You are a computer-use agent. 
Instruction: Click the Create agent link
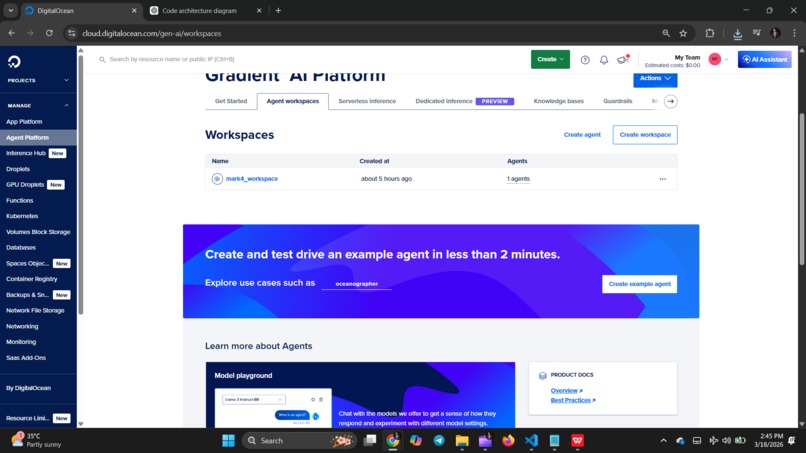click(582, 135)
